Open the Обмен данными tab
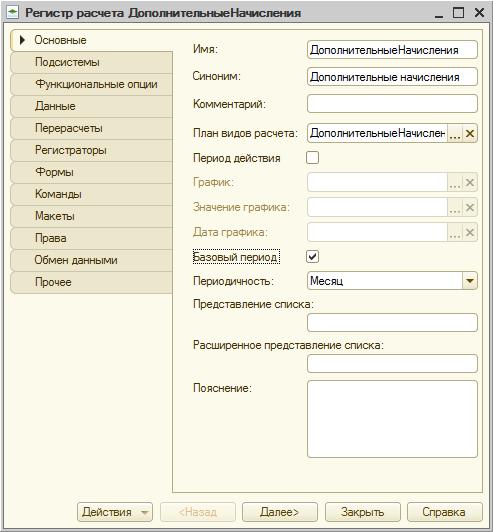 click(x=92, y=260)
